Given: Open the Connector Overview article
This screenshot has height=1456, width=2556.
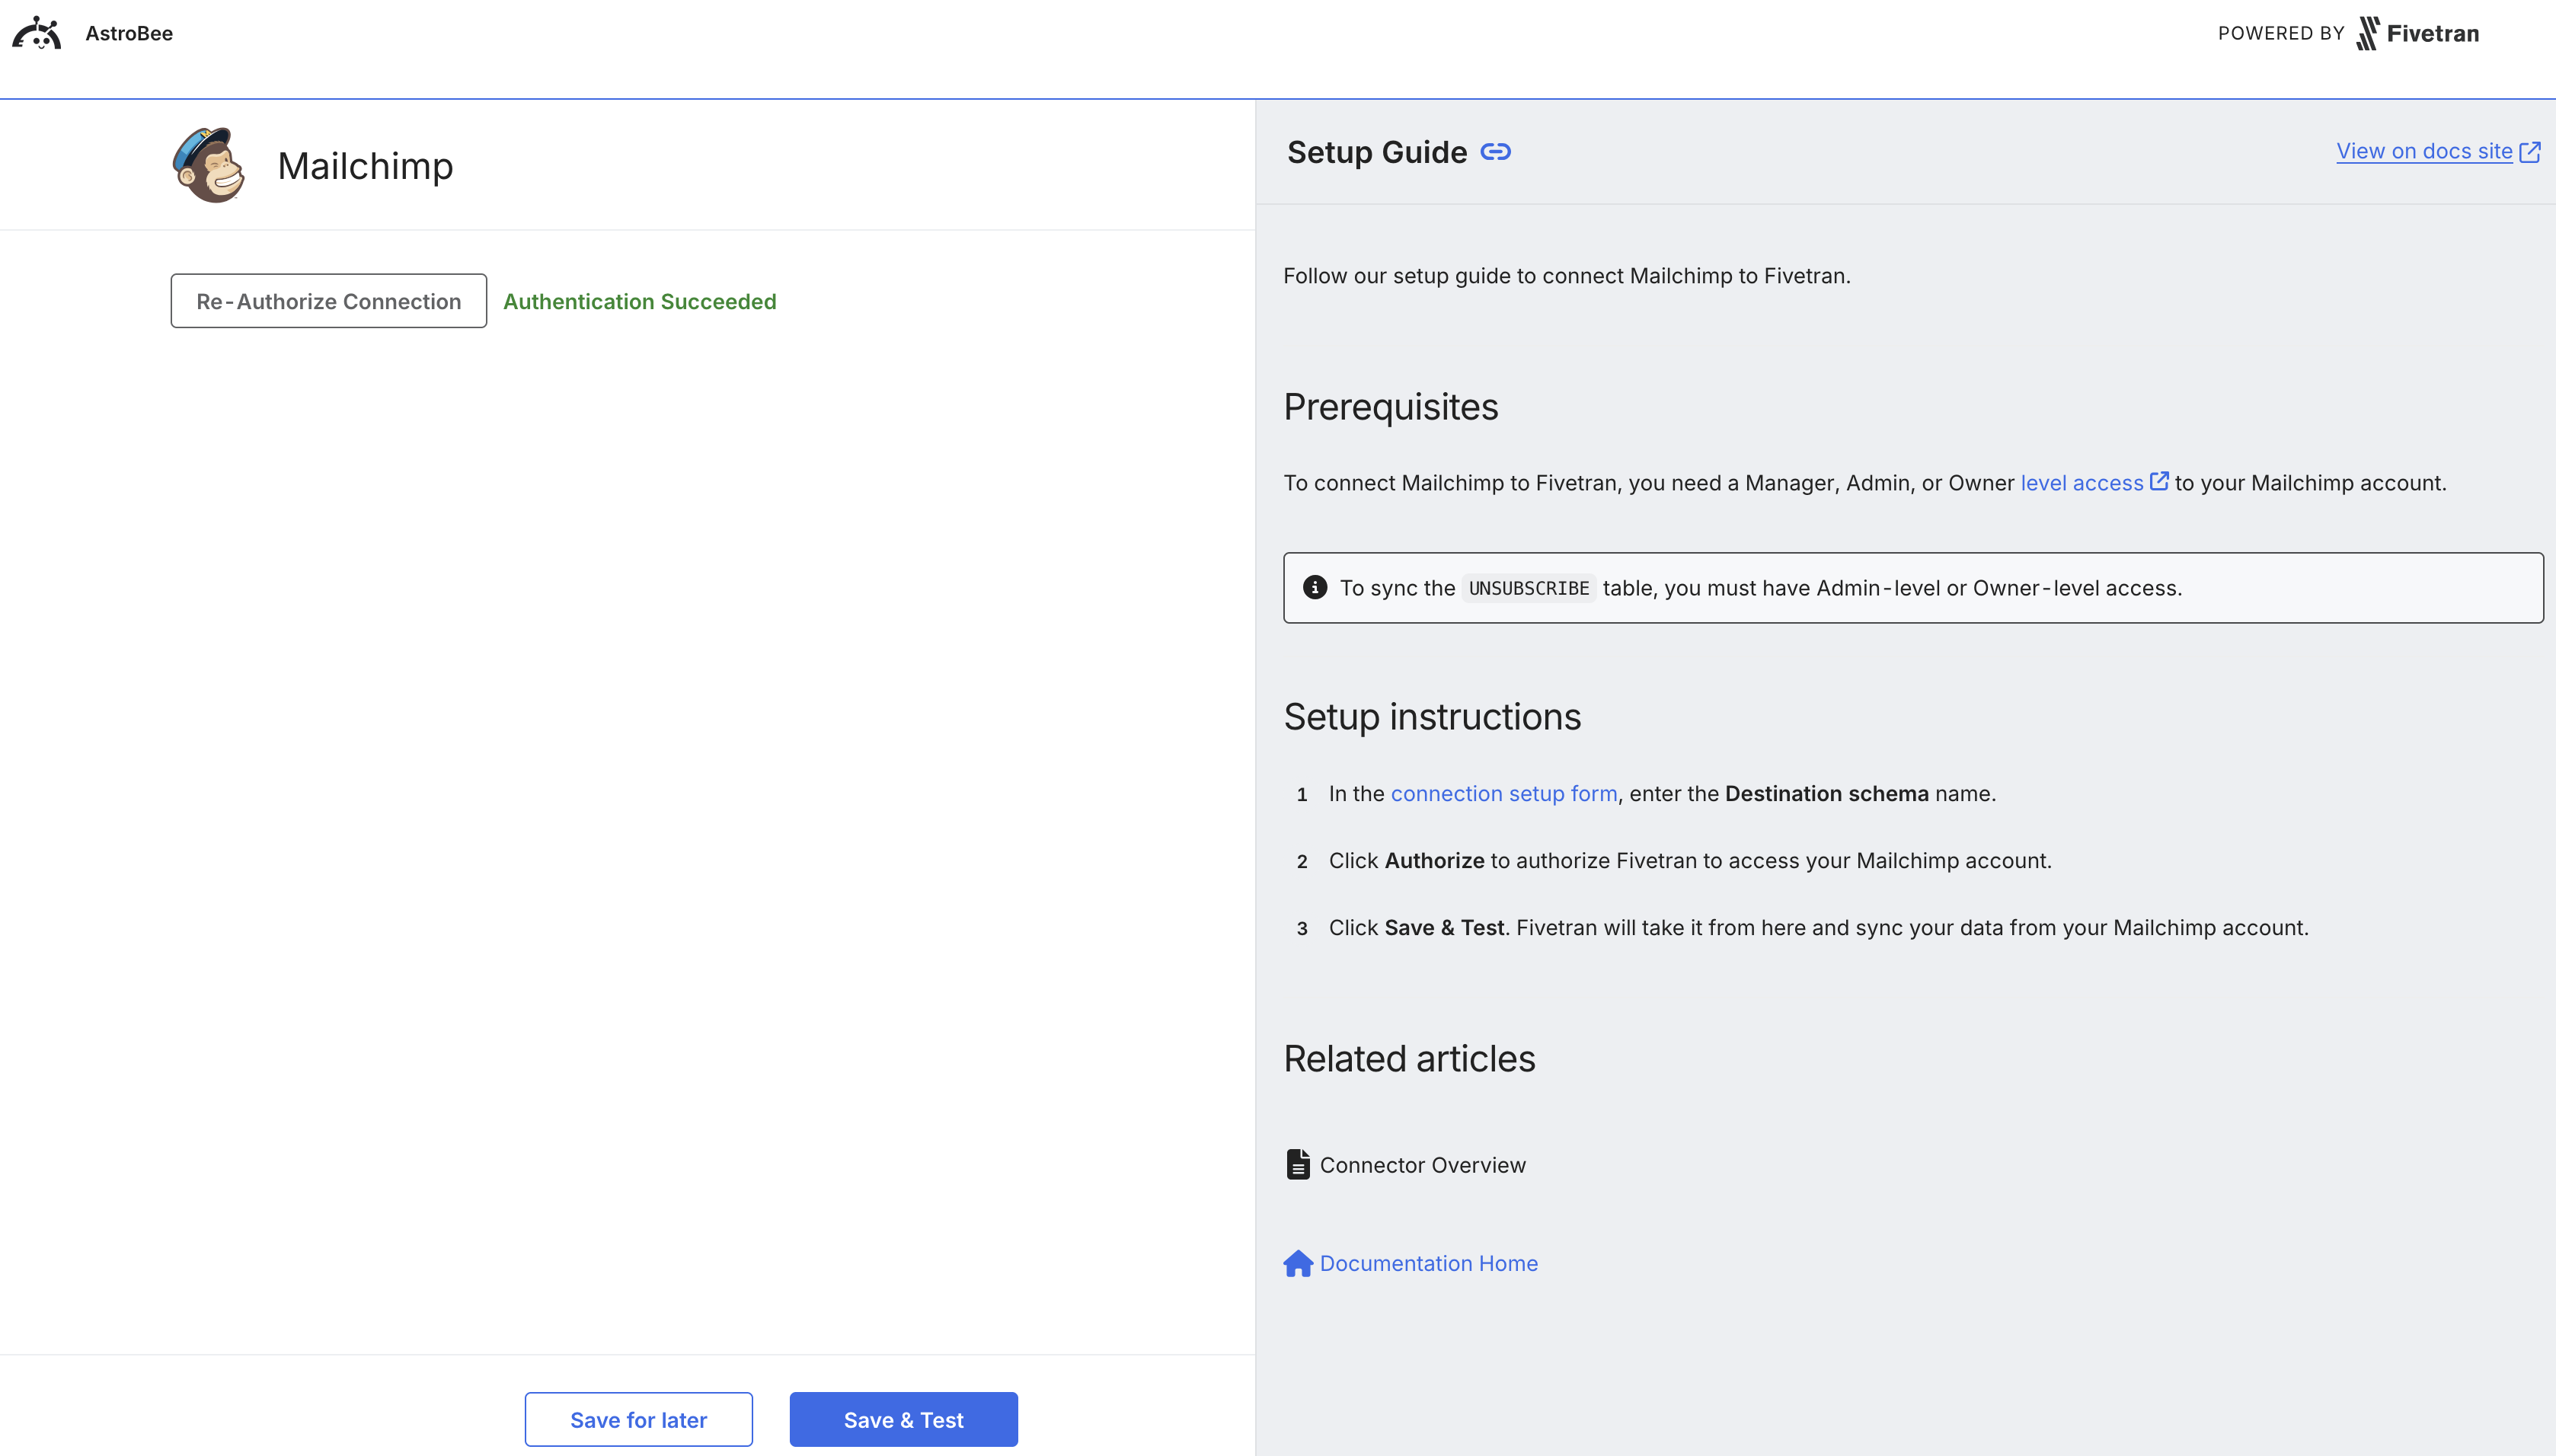Looking at the screenshot, I should (x=1422, y=1164).
